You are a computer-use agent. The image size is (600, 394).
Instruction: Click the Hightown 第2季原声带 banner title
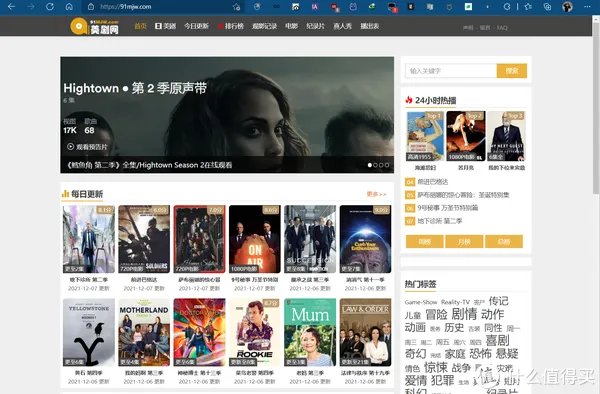coord(135,88)
